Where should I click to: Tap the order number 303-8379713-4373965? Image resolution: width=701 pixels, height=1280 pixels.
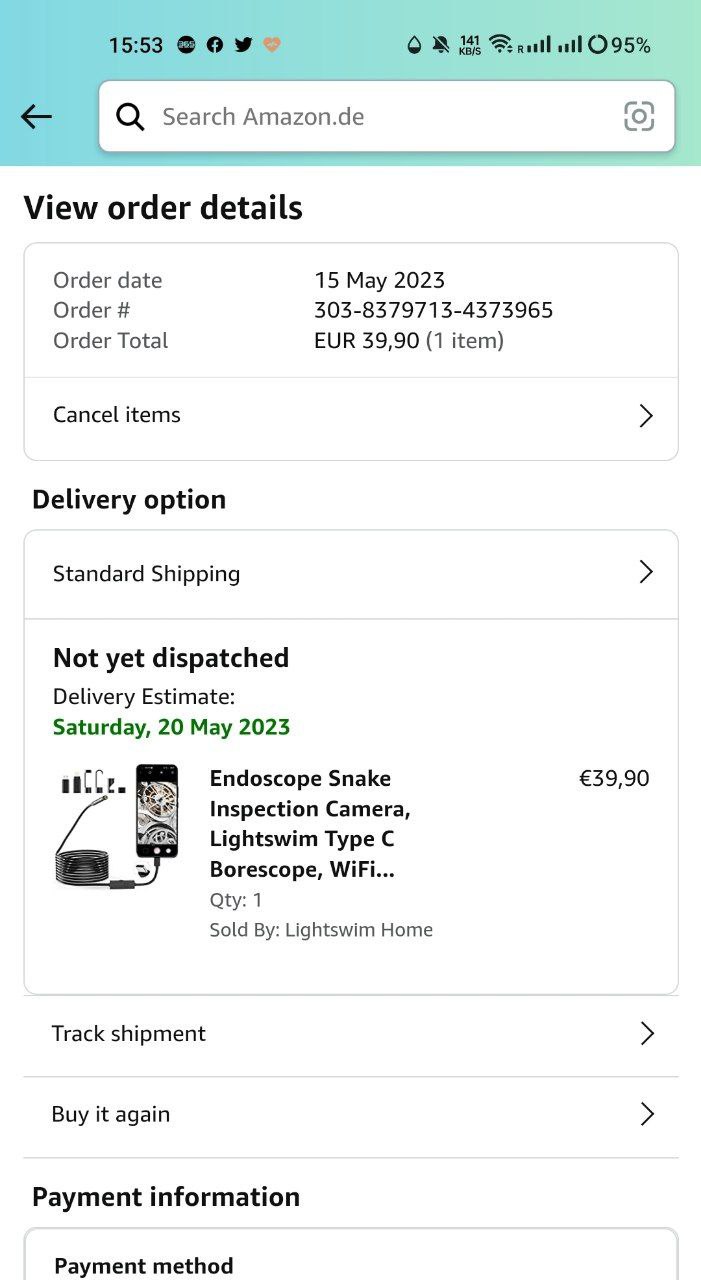point(433,310)
